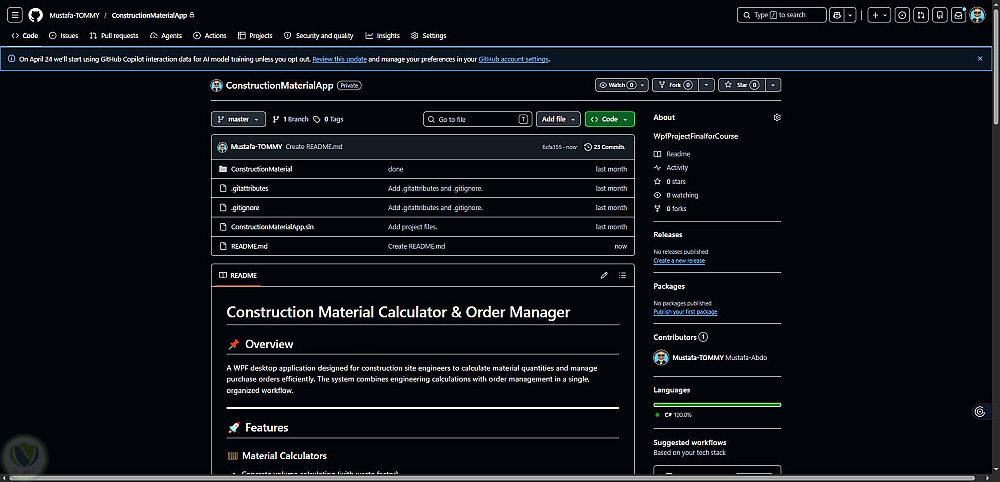This screenshot has height=482, width=1000.
Task: Go to GitHub home via Octocat logo
Action: 36,15
